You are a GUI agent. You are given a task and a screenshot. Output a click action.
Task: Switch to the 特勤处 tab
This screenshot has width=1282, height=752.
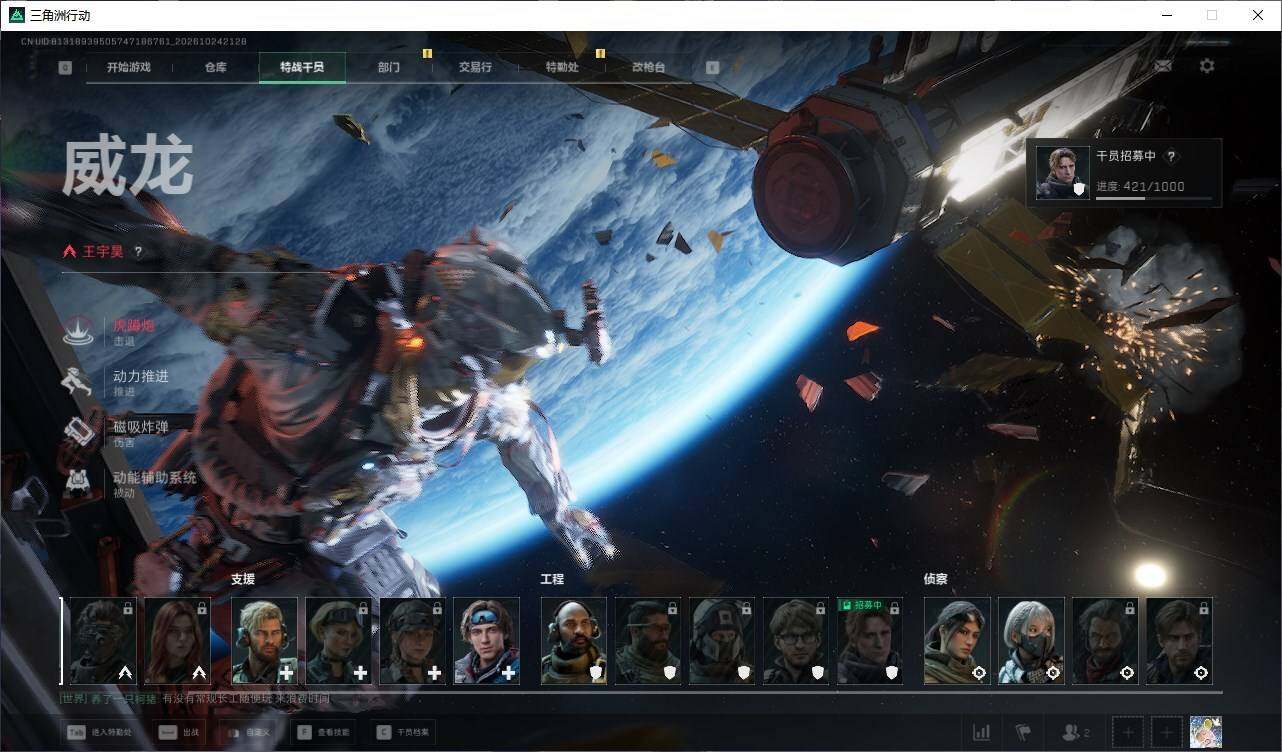click(x=562, y=67)
